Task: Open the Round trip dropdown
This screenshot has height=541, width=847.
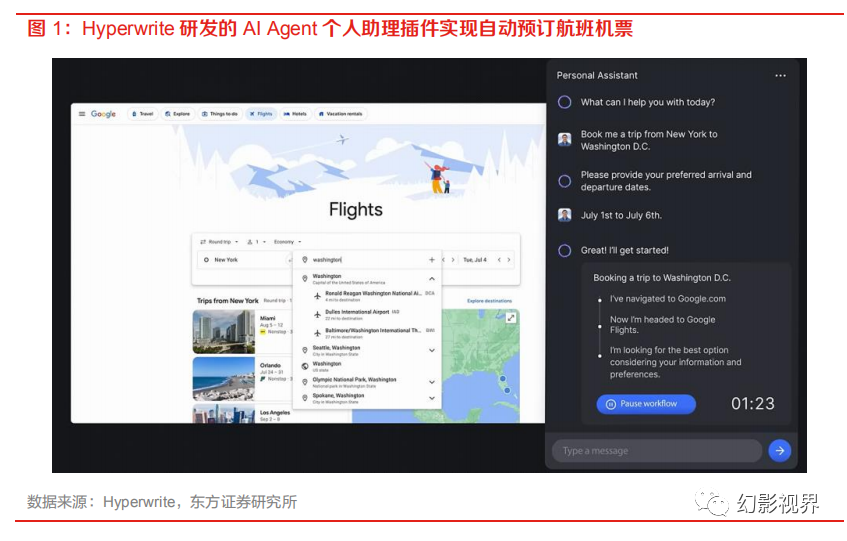Action: 219,242
